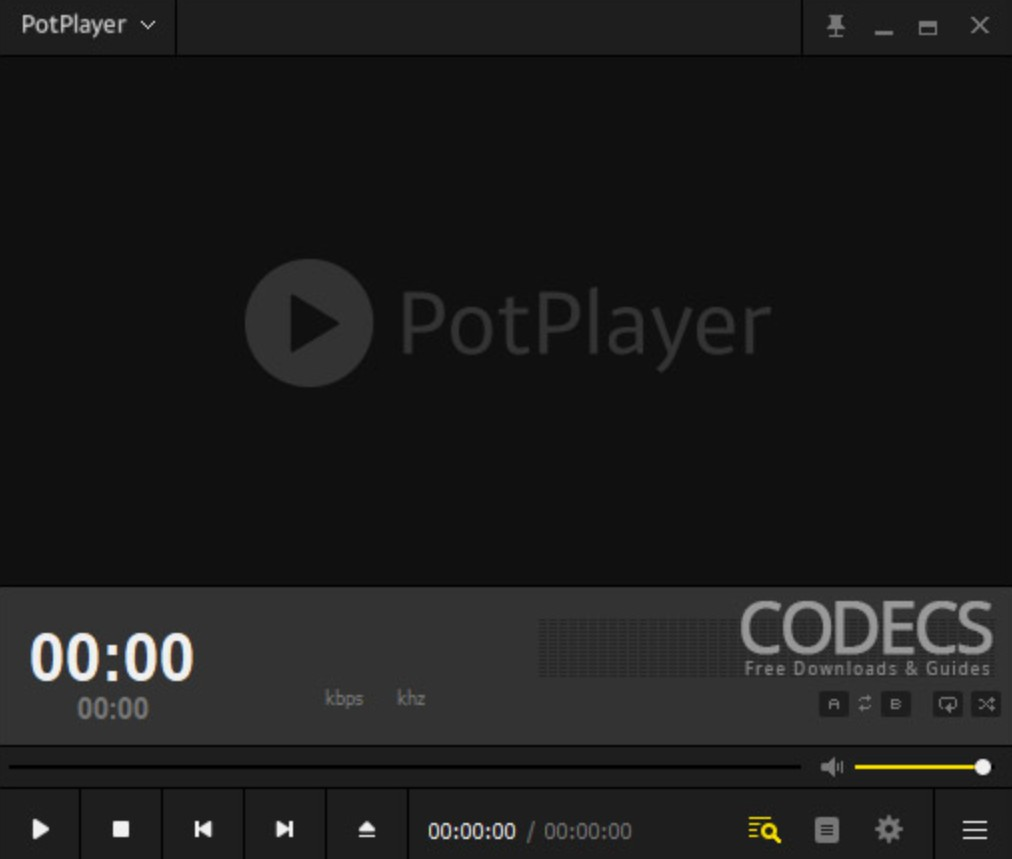The image size is (1012, 859).
Task: Open a file with the eject button
Action: pyautogui.click(x=367, y=829)
